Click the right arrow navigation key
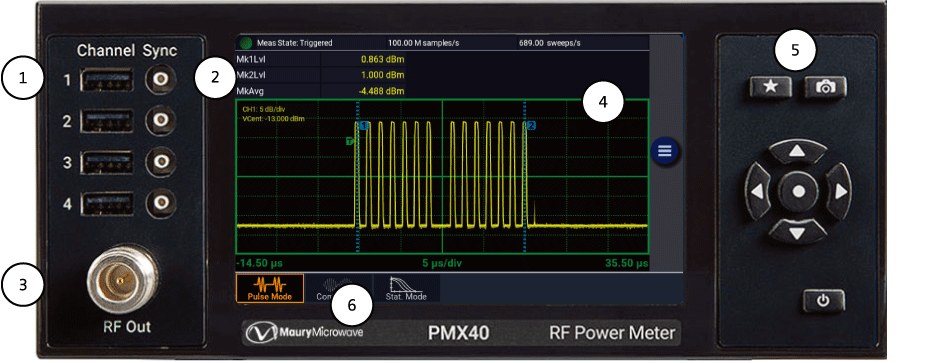 pos(837,192)
